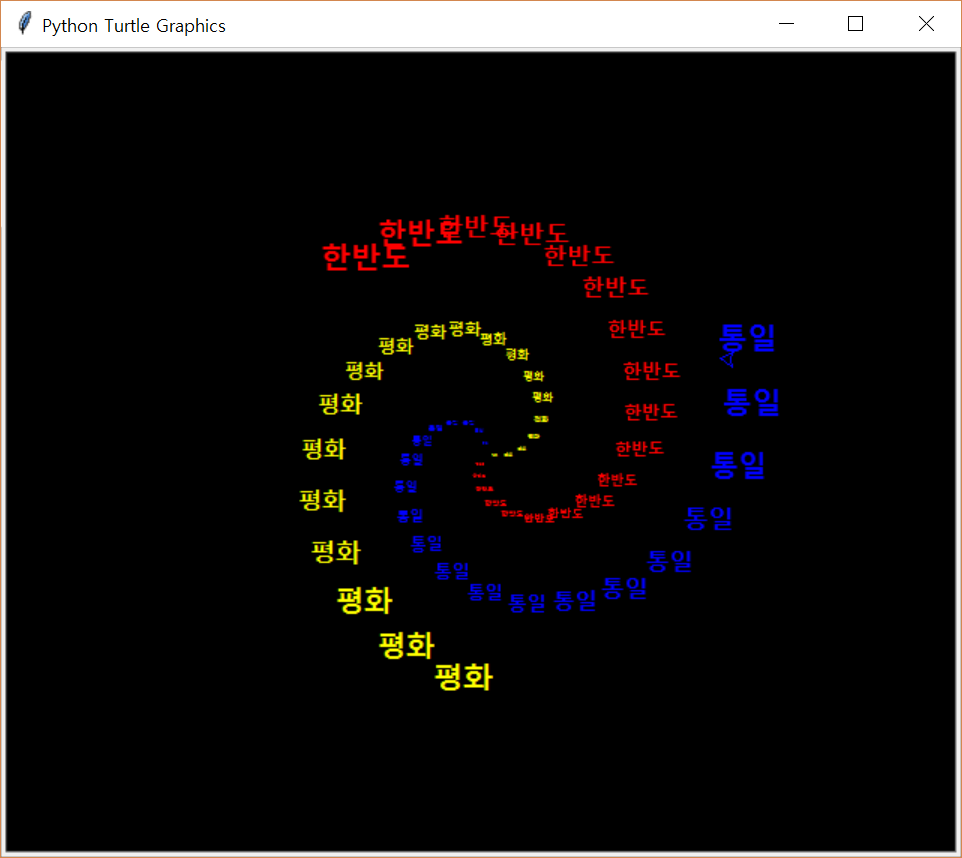Click the small yellow 평화 nearest the spiral's top center

click(465, 328)
